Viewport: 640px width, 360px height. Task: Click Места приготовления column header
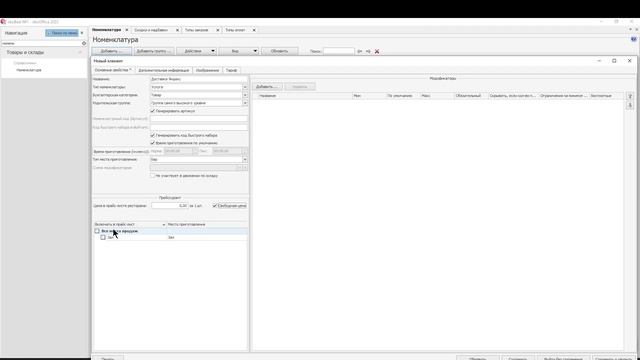[x=207, y=225]
